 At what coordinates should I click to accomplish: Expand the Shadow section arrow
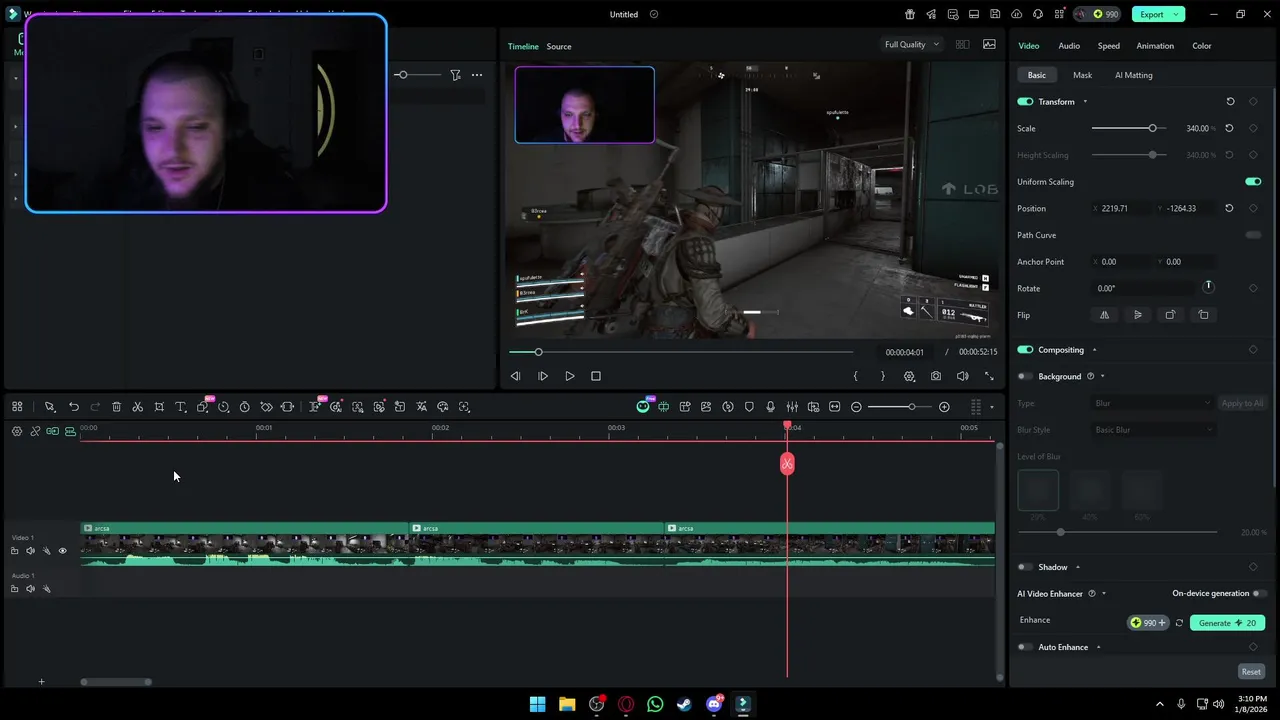(1077, 567)
